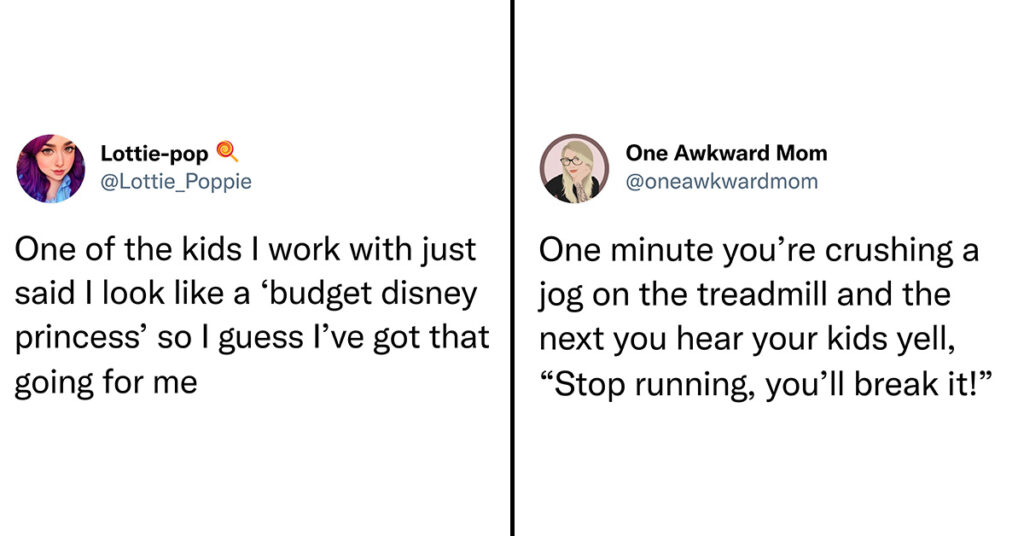Click the vertical black divider between the tweets
This screenshot has height=536, width=1024.
coord(512,268)
